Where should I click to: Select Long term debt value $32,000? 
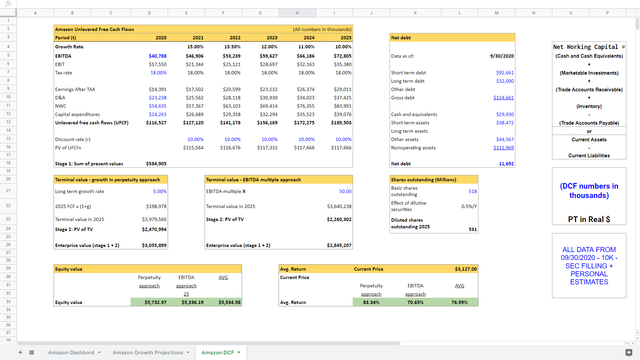pos(505,81)
